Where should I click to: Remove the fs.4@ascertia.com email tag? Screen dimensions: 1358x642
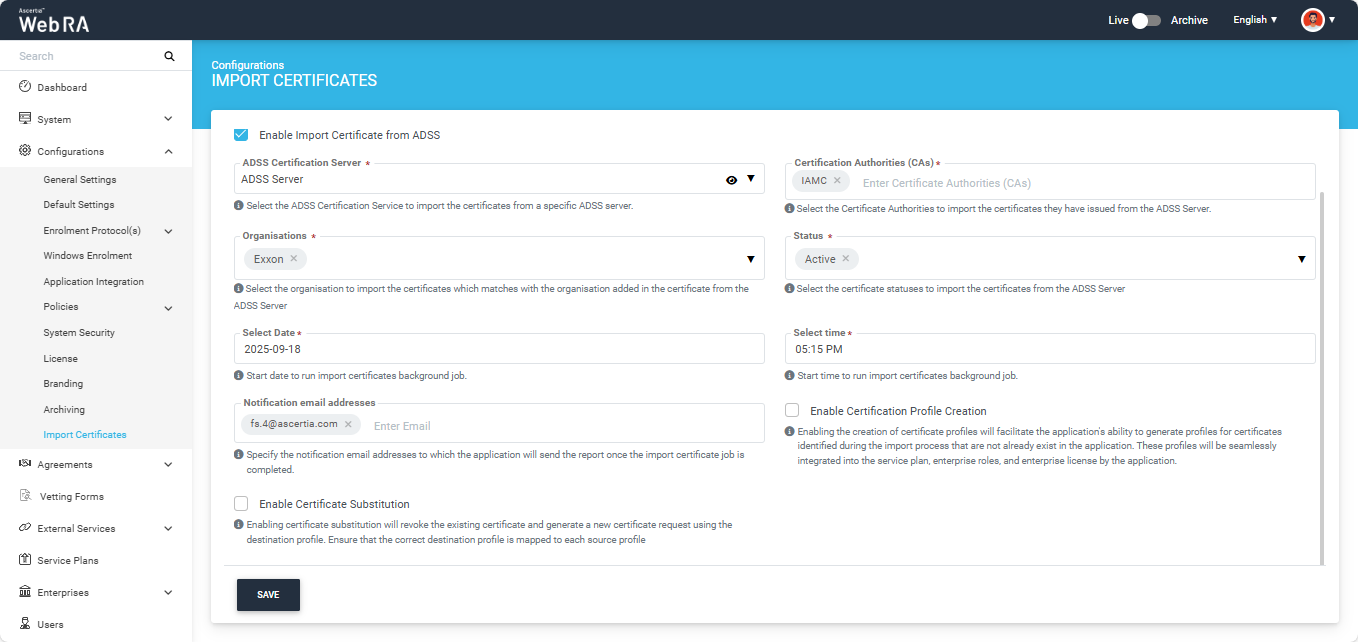348,424
